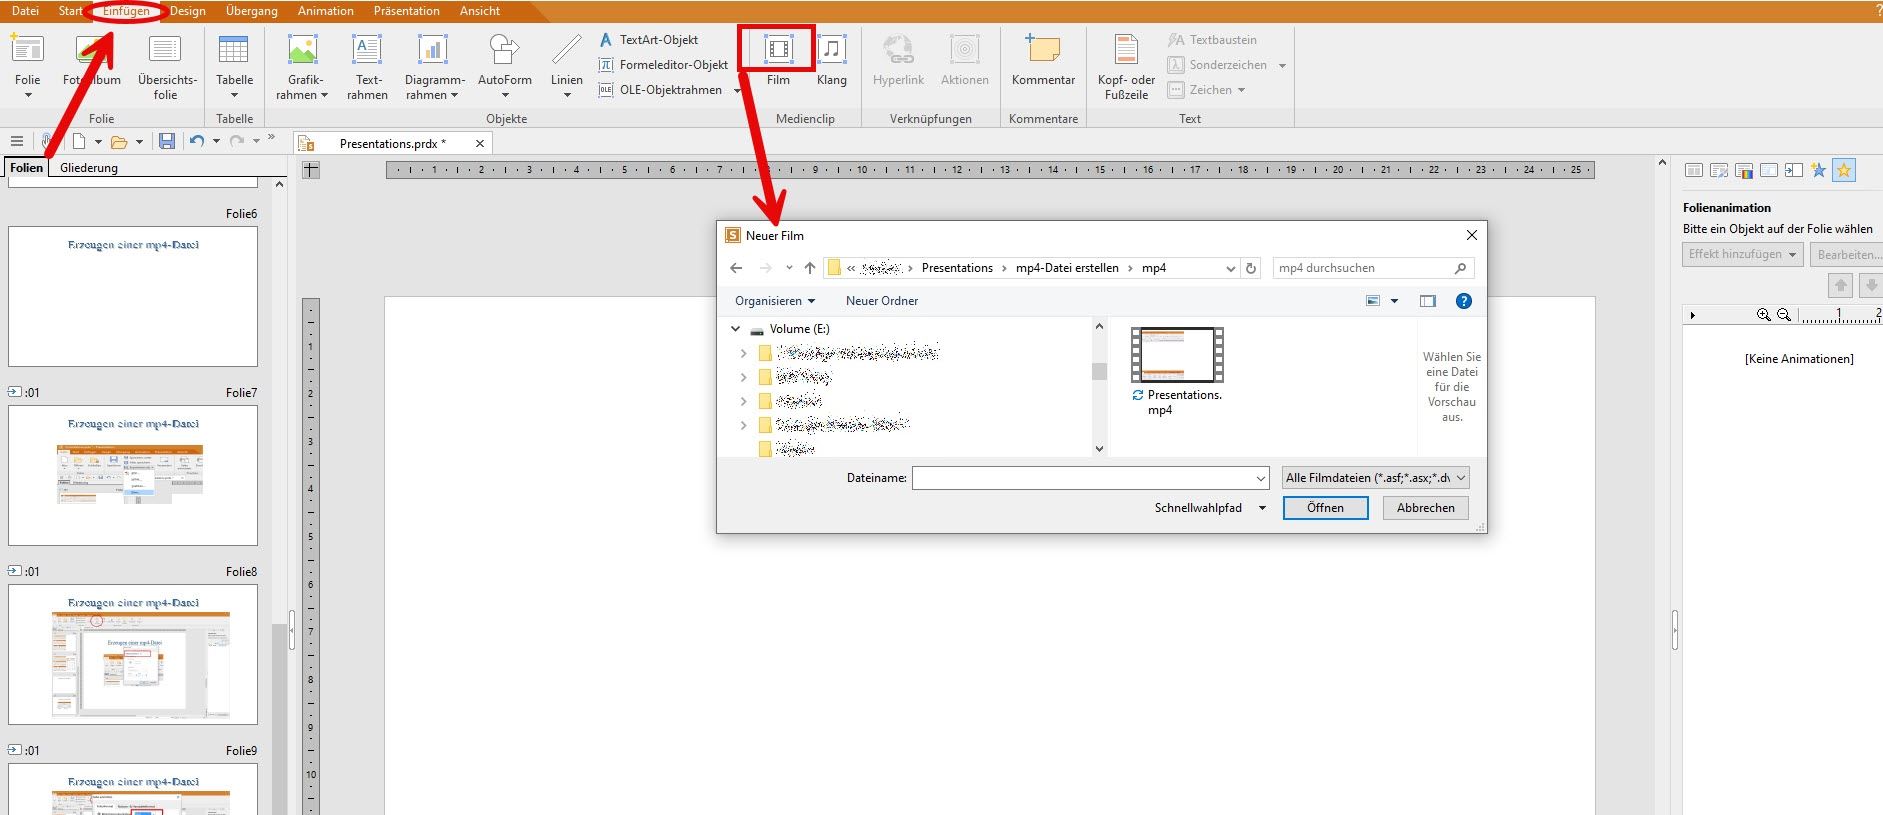Expand the file type filter dropdown

(1375, 478)
